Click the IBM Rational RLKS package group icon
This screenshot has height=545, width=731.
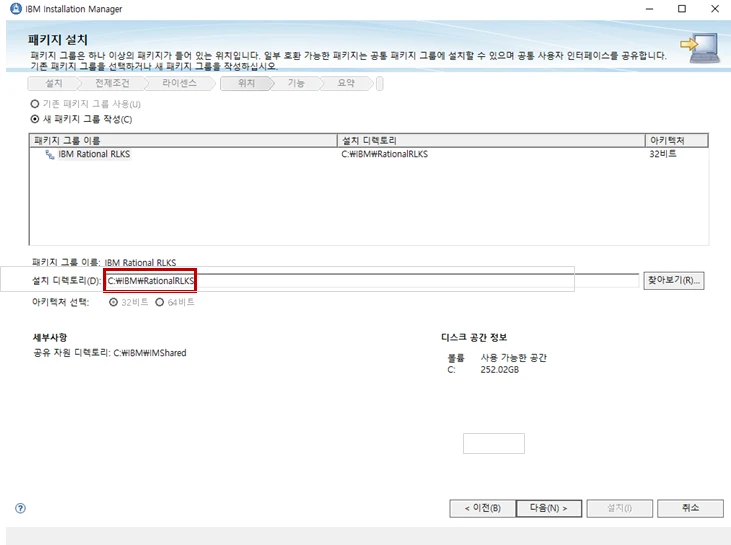[49, 155]
